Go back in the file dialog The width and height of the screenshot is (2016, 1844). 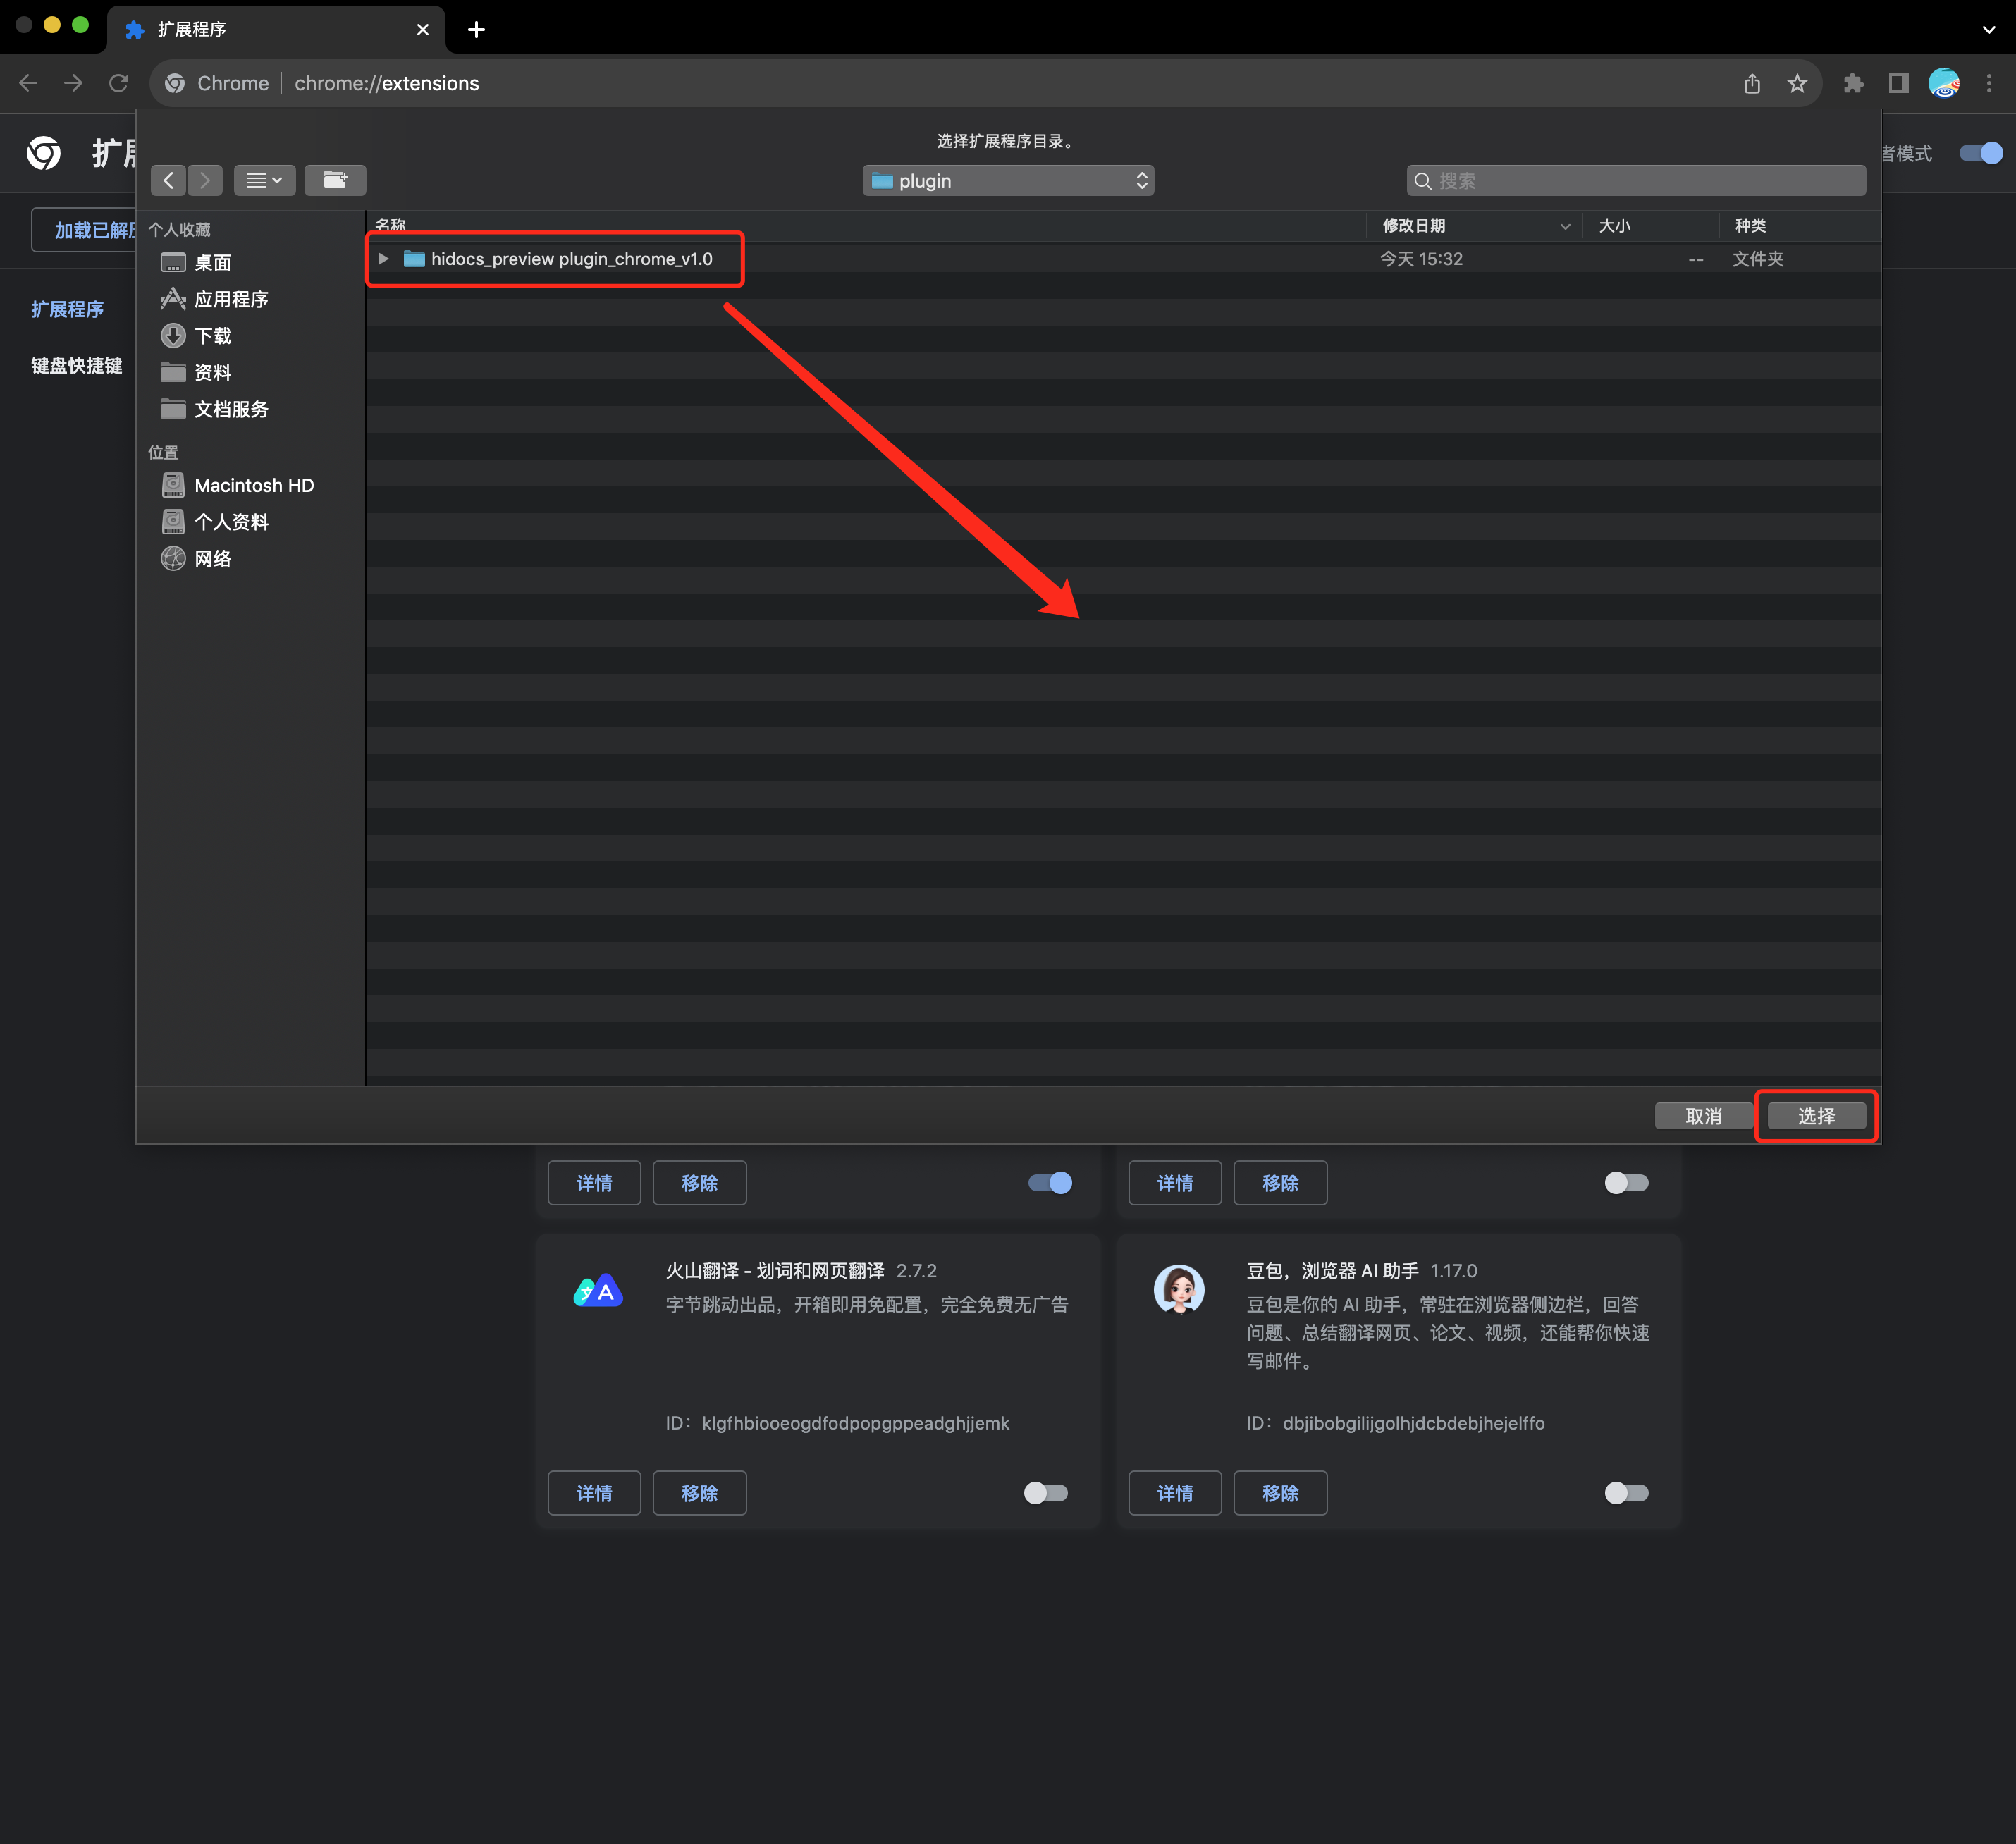click(x=168, y=180)
